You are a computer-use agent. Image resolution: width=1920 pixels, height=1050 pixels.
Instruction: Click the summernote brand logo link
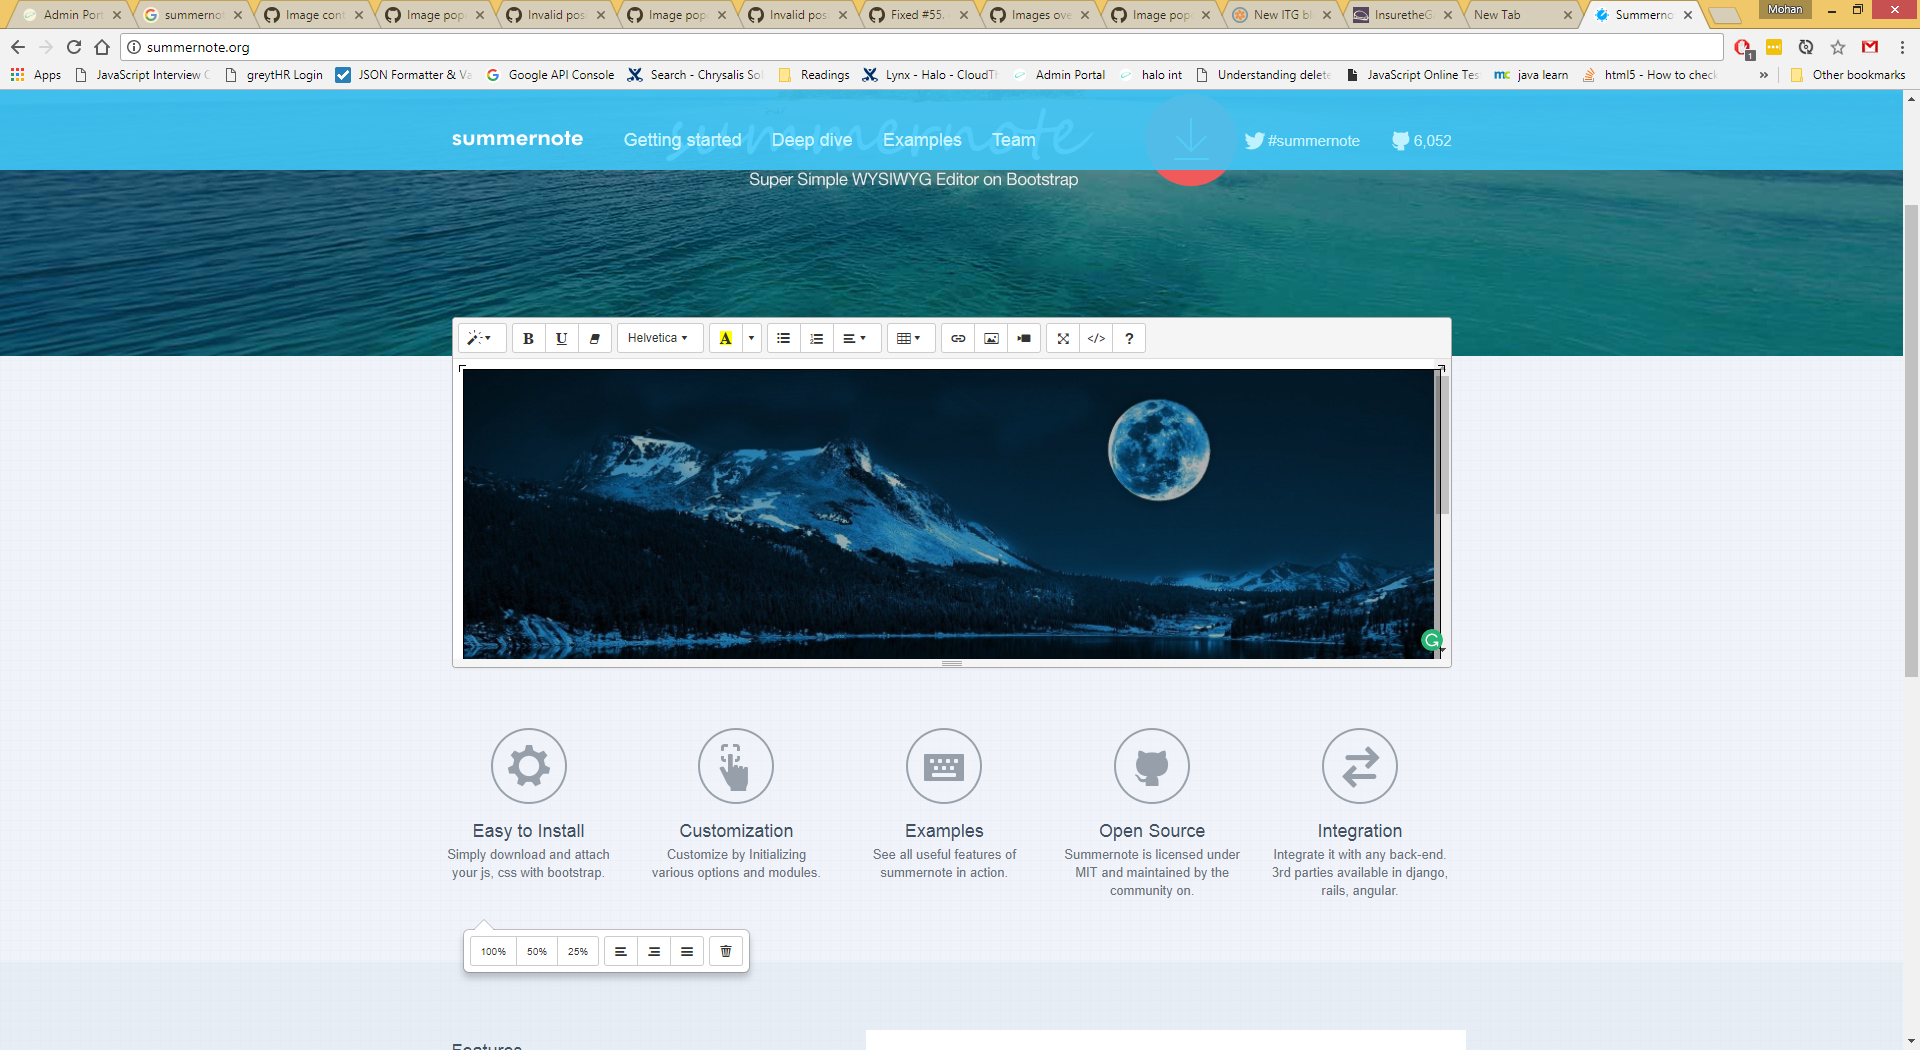(517, 139)
